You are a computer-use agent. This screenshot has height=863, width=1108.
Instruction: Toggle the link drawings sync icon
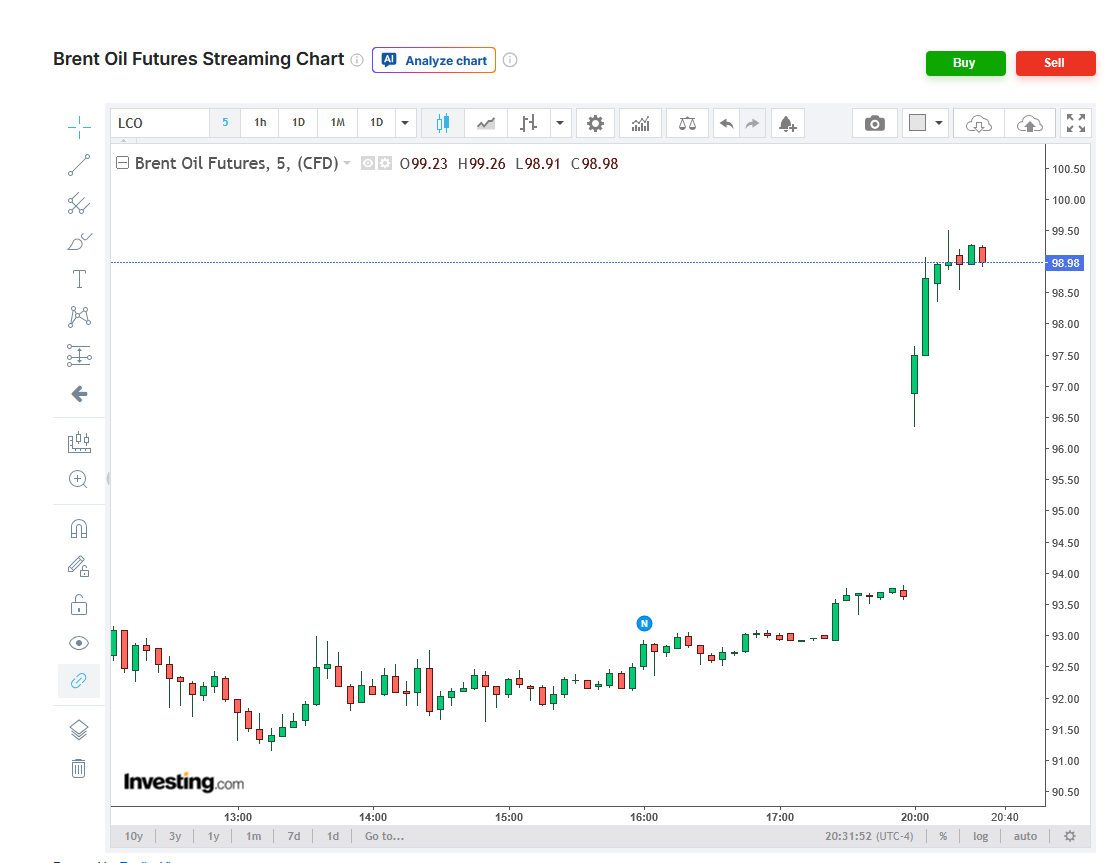coord(78,681)
